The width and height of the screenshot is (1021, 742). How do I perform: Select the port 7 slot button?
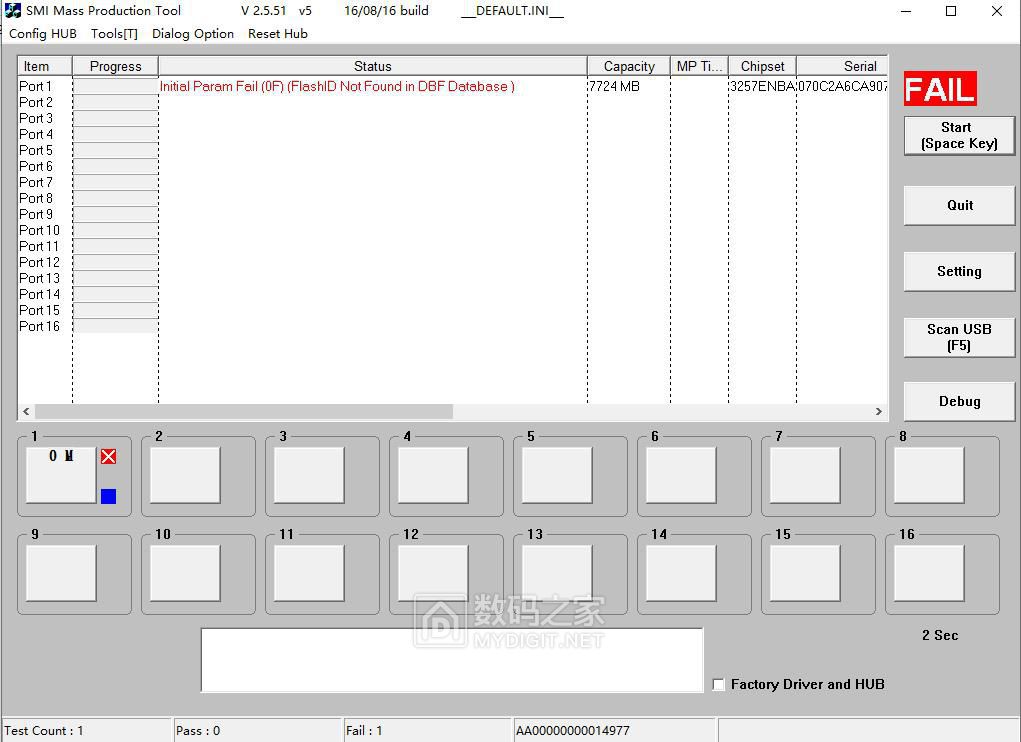click(805, 474)
